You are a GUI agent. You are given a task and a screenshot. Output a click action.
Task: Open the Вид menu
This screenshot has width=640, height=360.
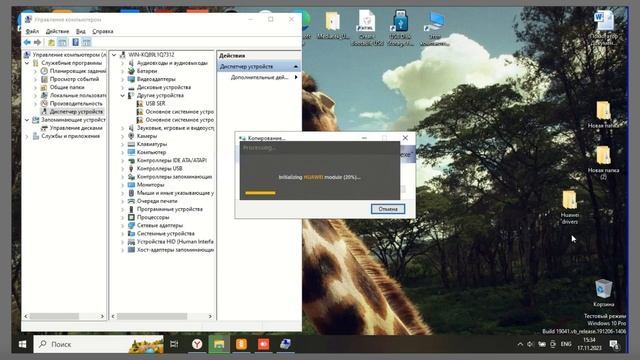[x=81, y=31]
